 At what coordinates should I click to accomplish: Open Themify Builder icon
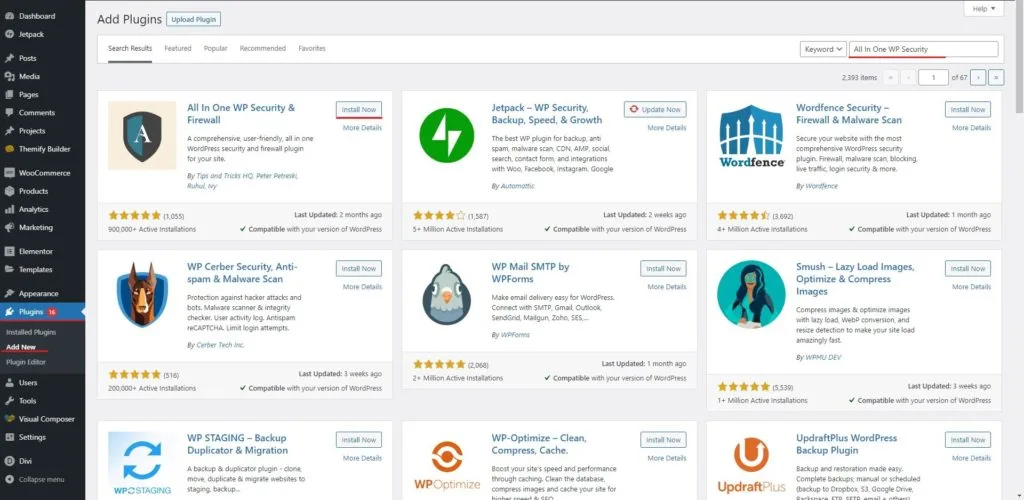(x=9, y=149)
